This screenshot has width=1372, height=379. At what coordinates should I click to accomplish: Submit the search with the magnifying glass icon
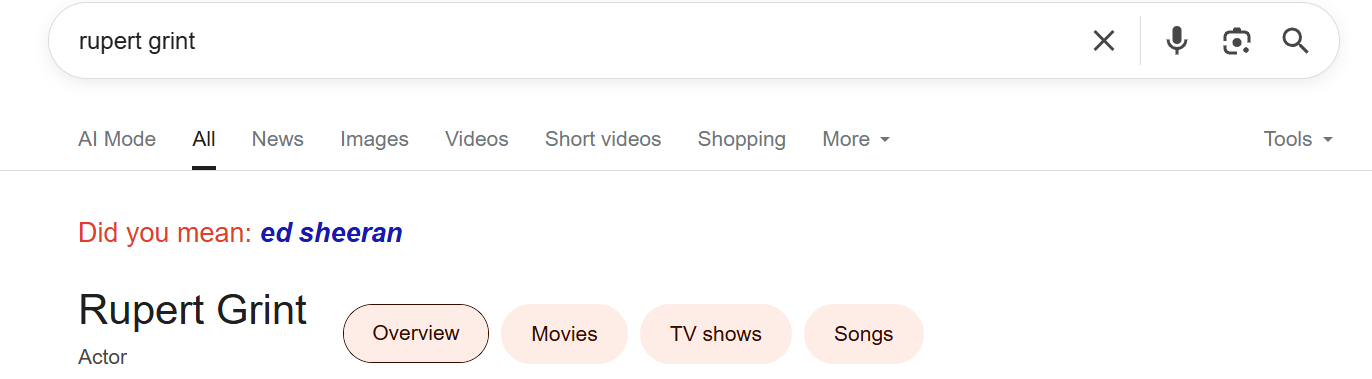tap(1296, 41)
